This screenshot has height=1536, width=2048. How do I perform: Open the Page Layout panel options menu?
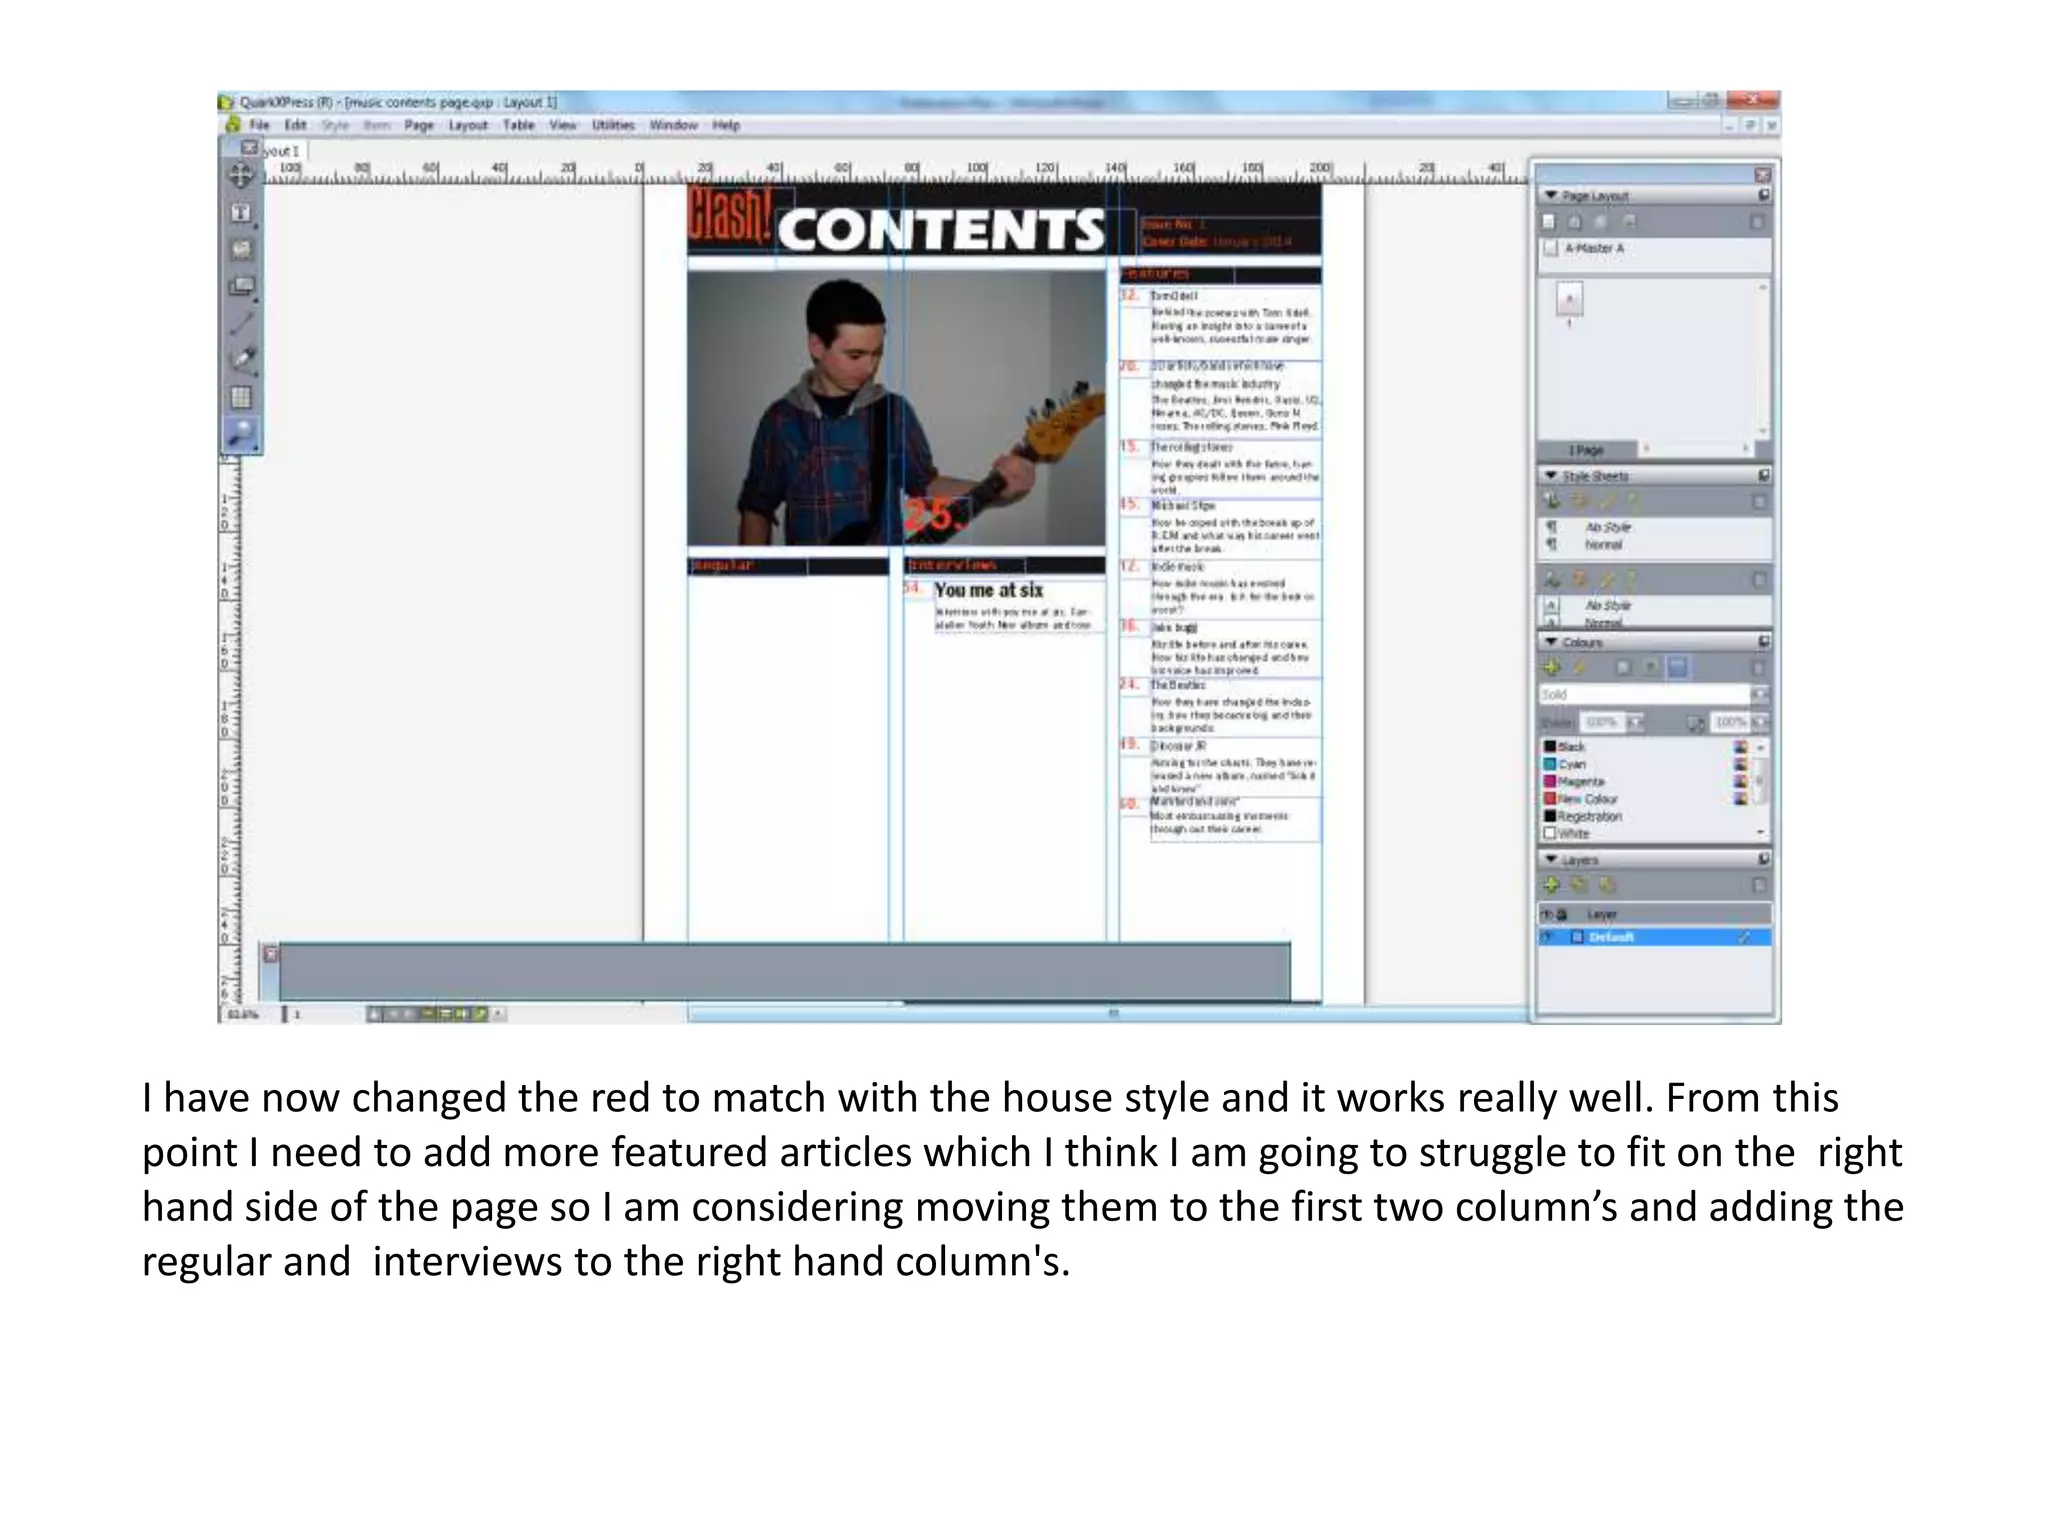tap(1764, 196)
